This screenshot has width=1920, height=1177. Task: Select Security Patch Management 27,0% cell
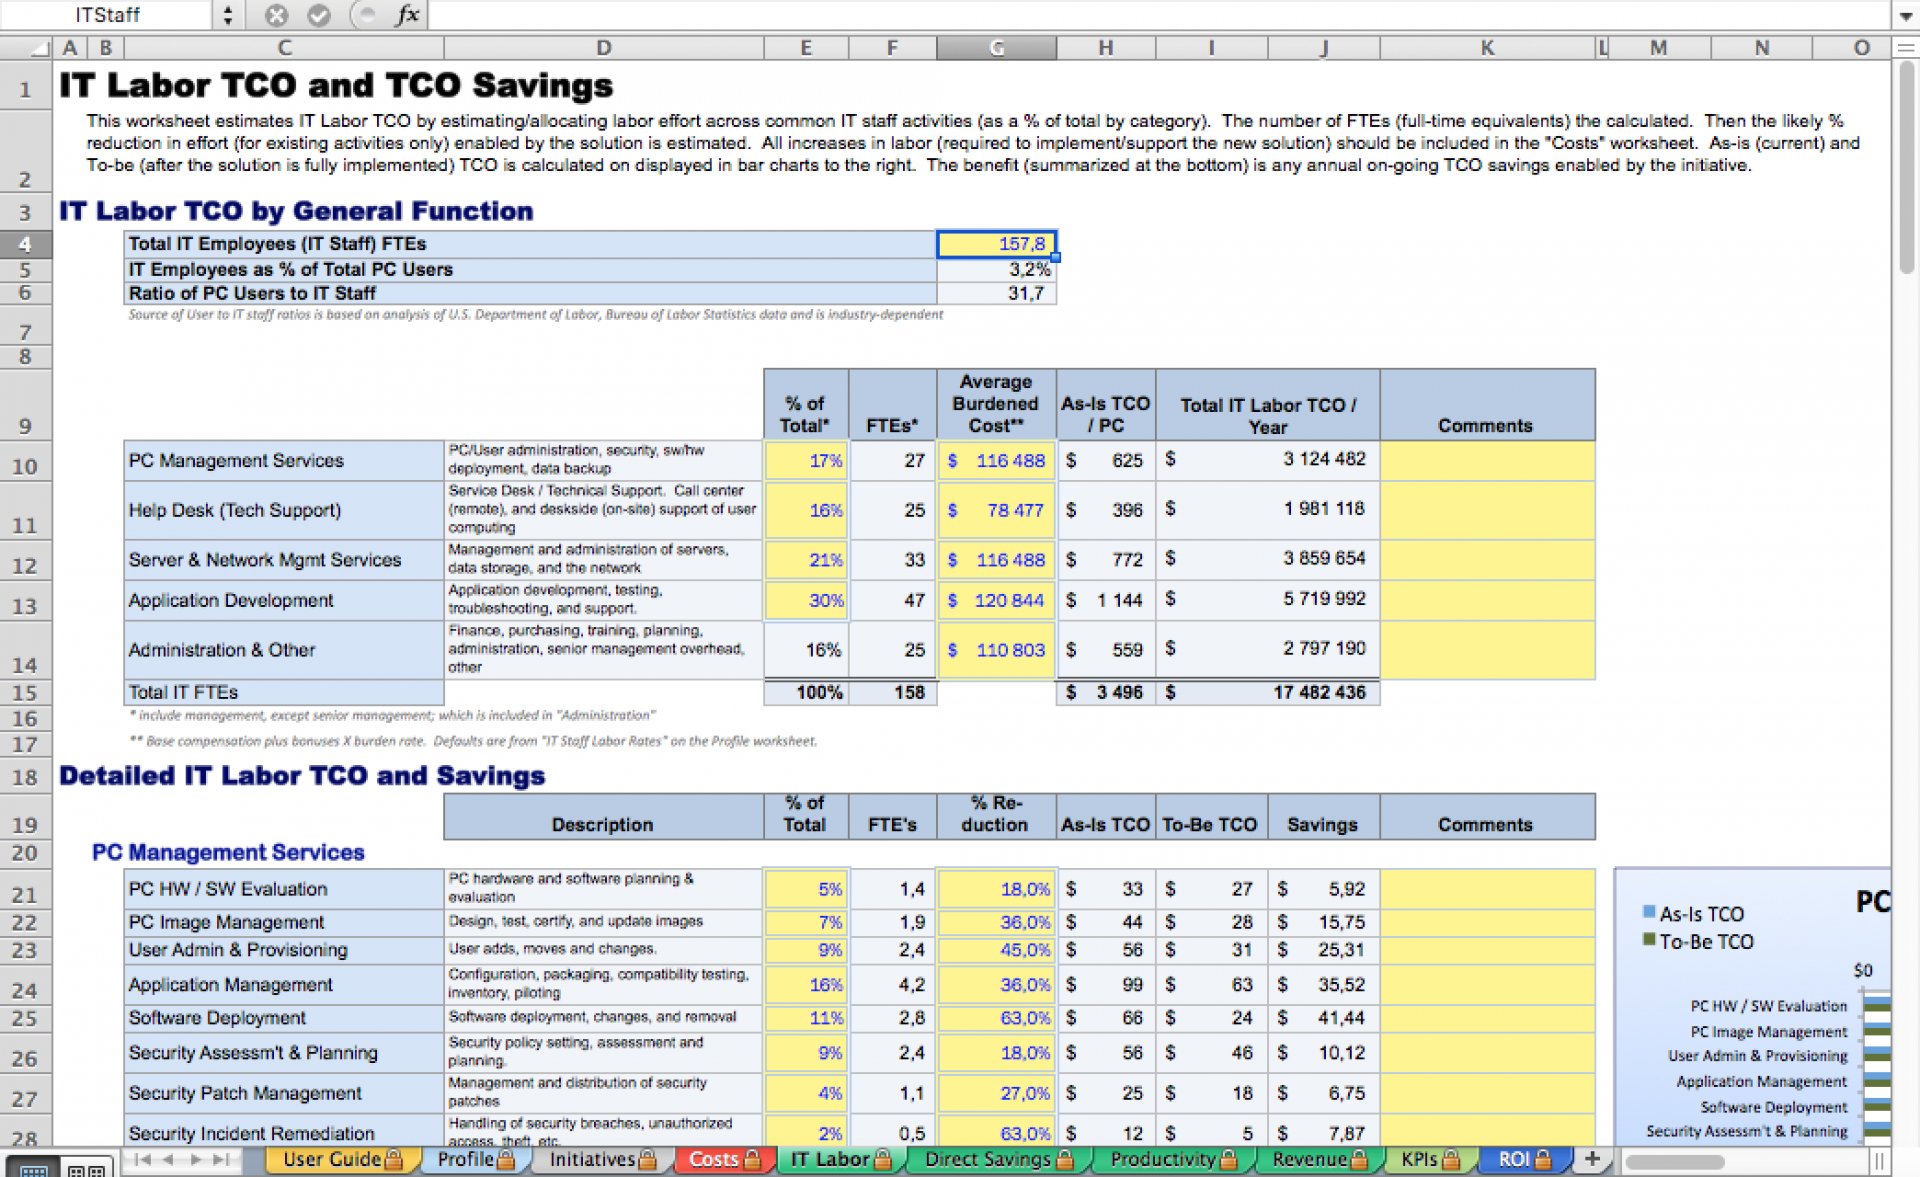(x=996, y=1094)
